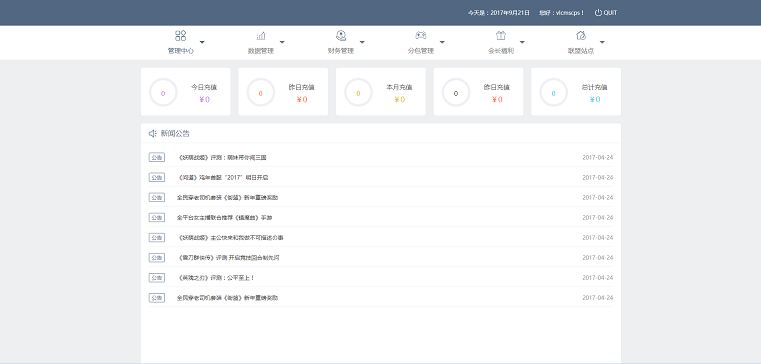Click the 今日充值 label
Image resolution: width=761 pixels, height=364 pixels.
click(204, 87)
